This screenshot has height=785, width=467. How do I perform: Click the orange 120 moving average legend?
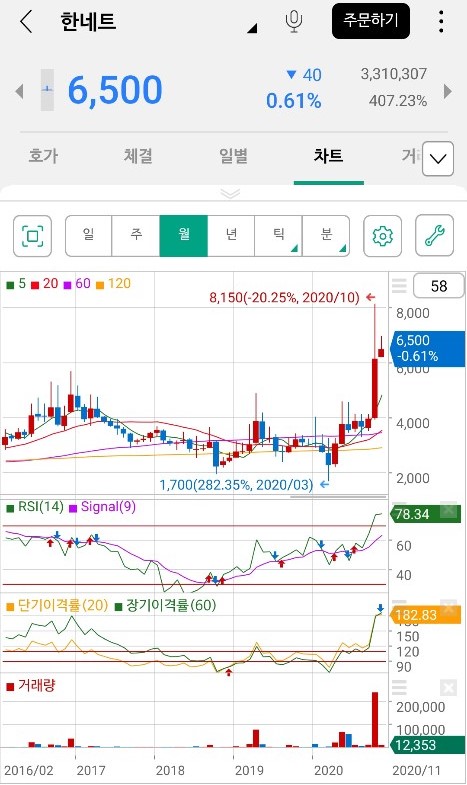click(x=113, y=284)
